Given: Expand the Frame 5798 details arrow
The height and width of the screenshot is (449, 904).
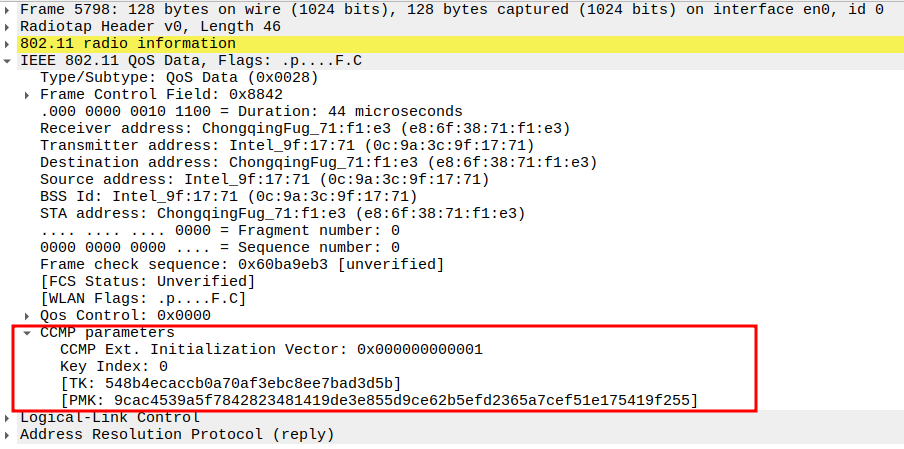Looking at the screenshot, I should point(9,9).
